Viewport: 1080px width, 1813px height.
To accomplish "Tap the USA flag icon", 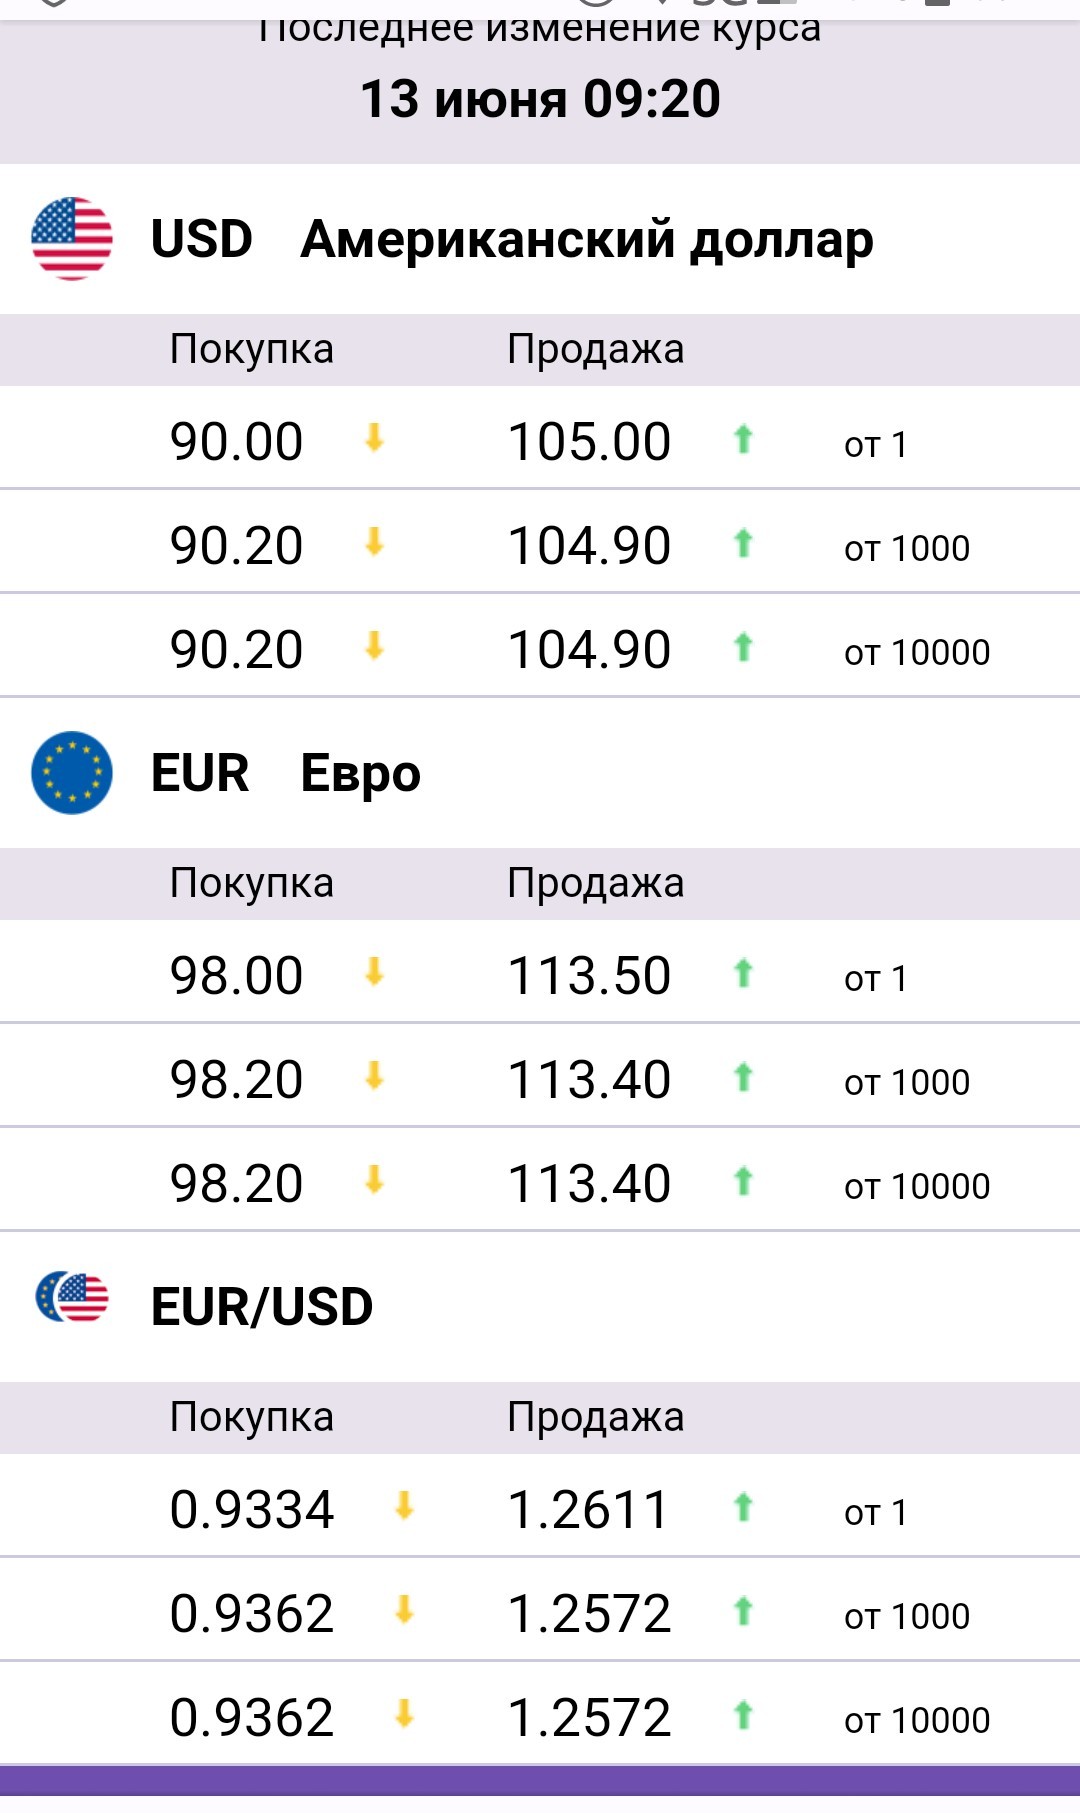I will (x=72, y=238).
